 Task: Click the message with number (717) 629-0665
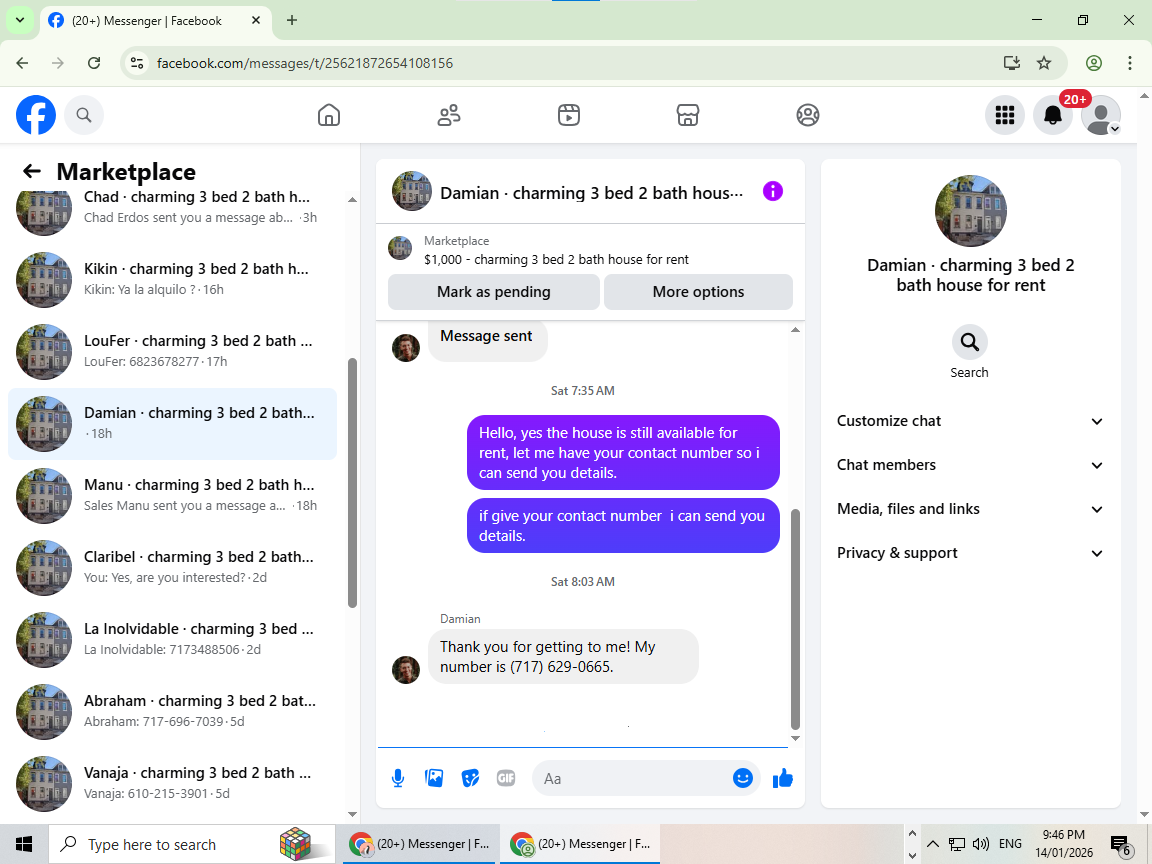(x=563, y=657)
